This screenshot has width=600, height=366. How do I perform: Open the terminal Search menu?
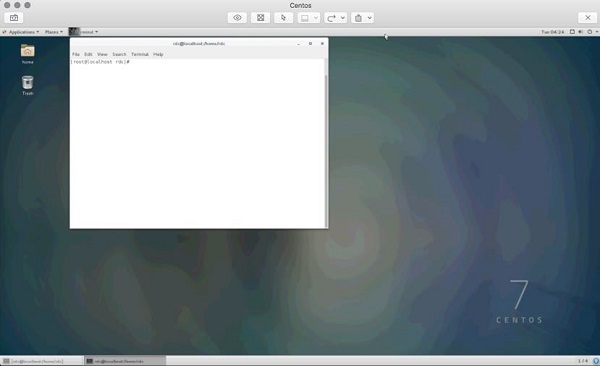tap(119, 54)
